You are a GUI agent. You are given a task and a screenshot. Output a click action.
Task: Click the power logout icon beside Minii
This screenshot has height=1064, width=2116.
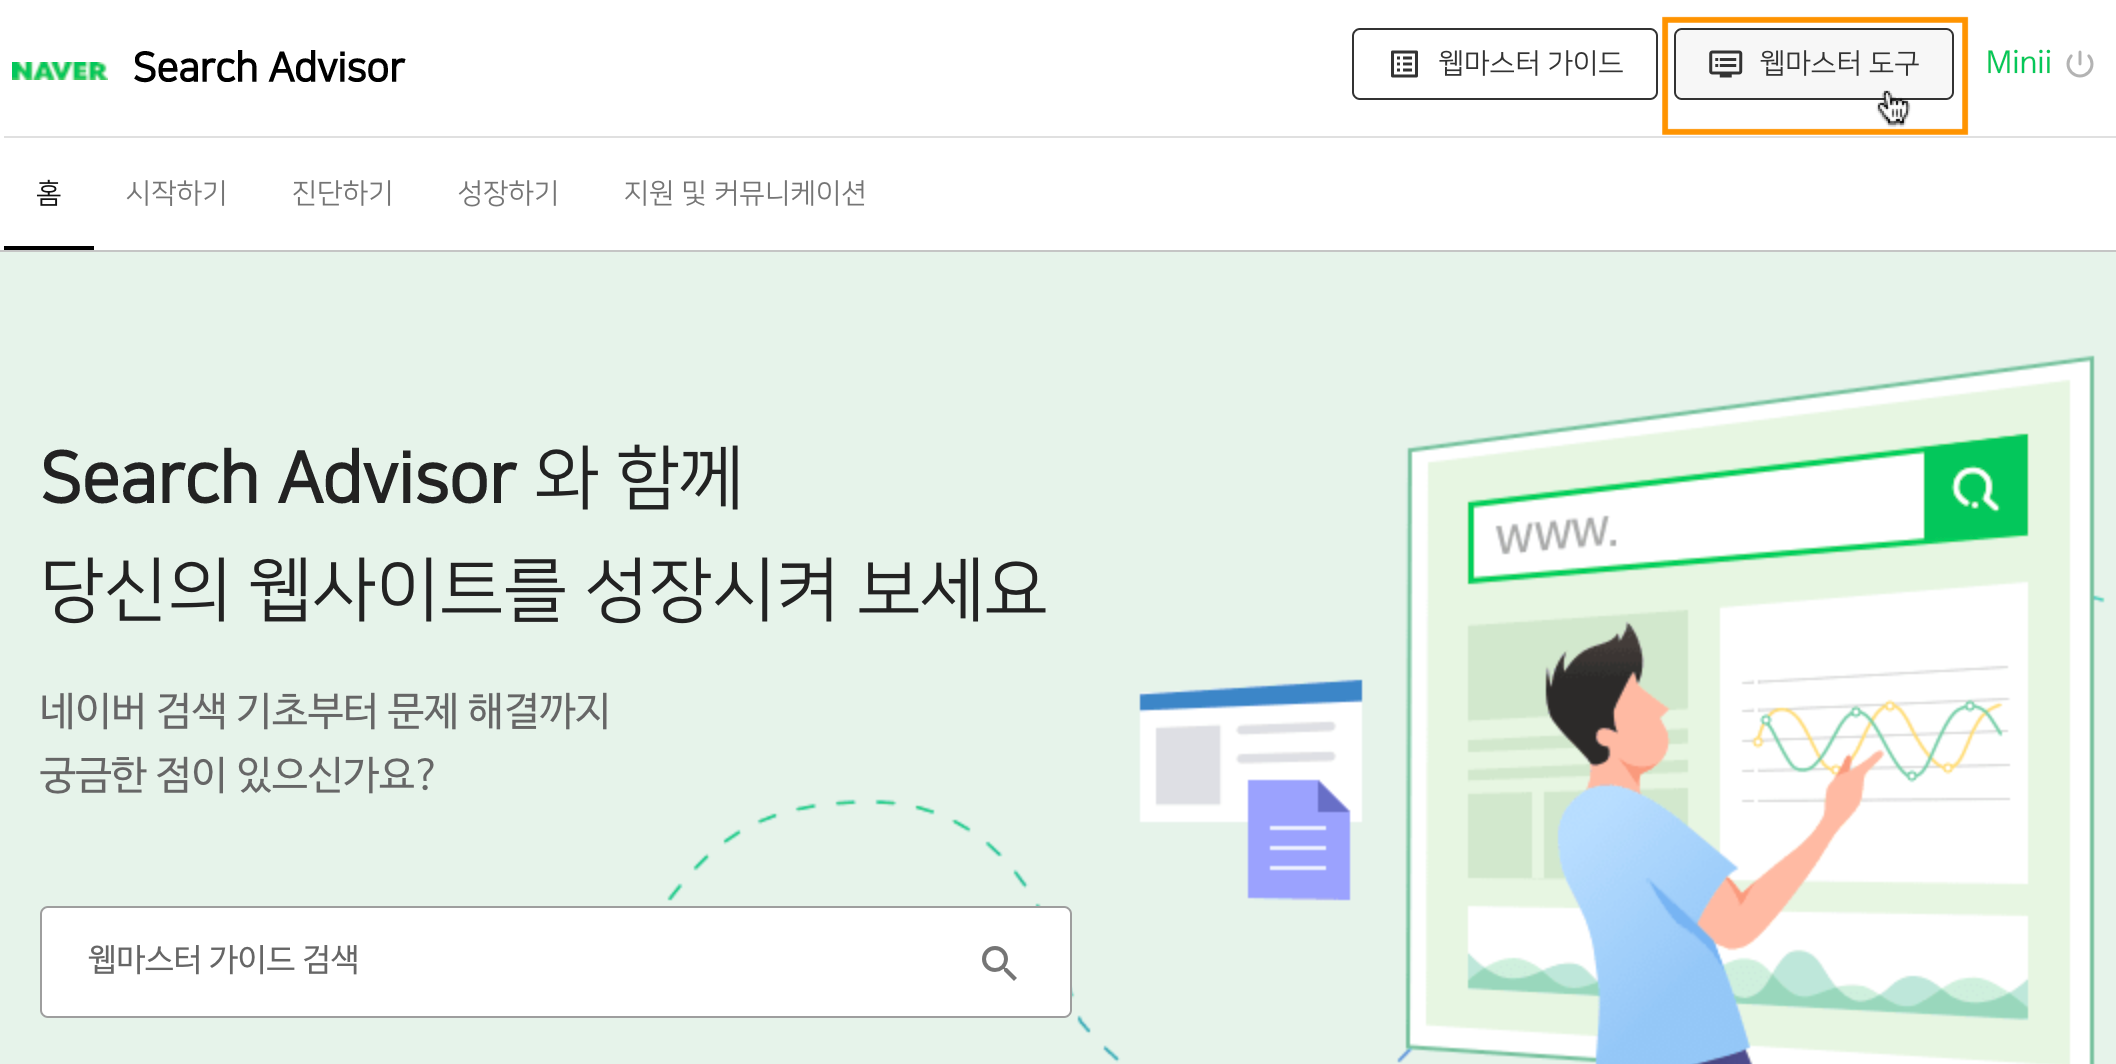pyautogui.click(x=2080, y=64)
